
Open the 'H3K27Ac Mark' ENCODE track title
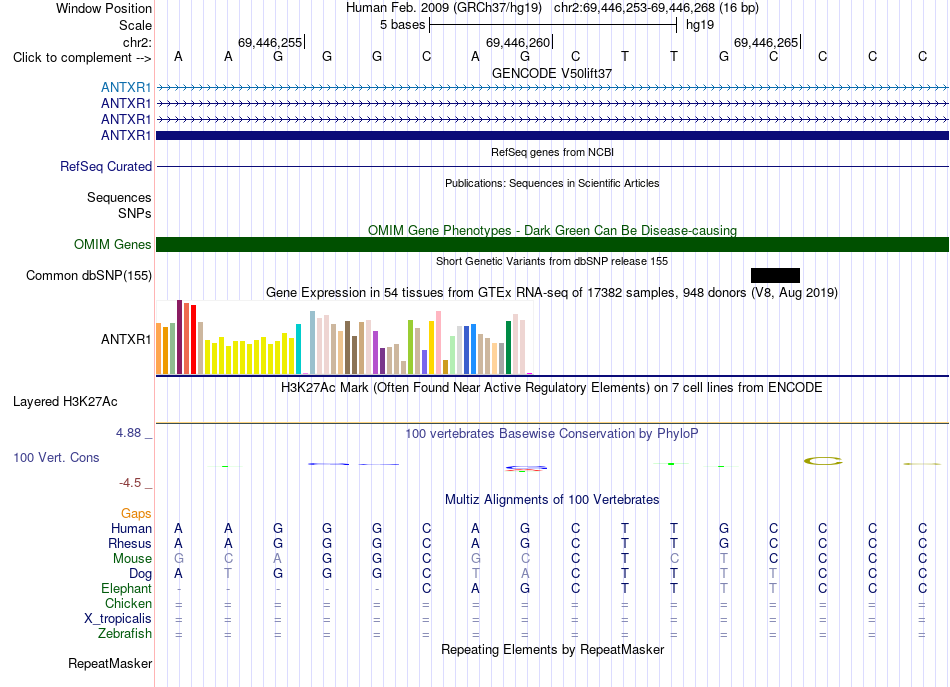click(x=552, y=388)
